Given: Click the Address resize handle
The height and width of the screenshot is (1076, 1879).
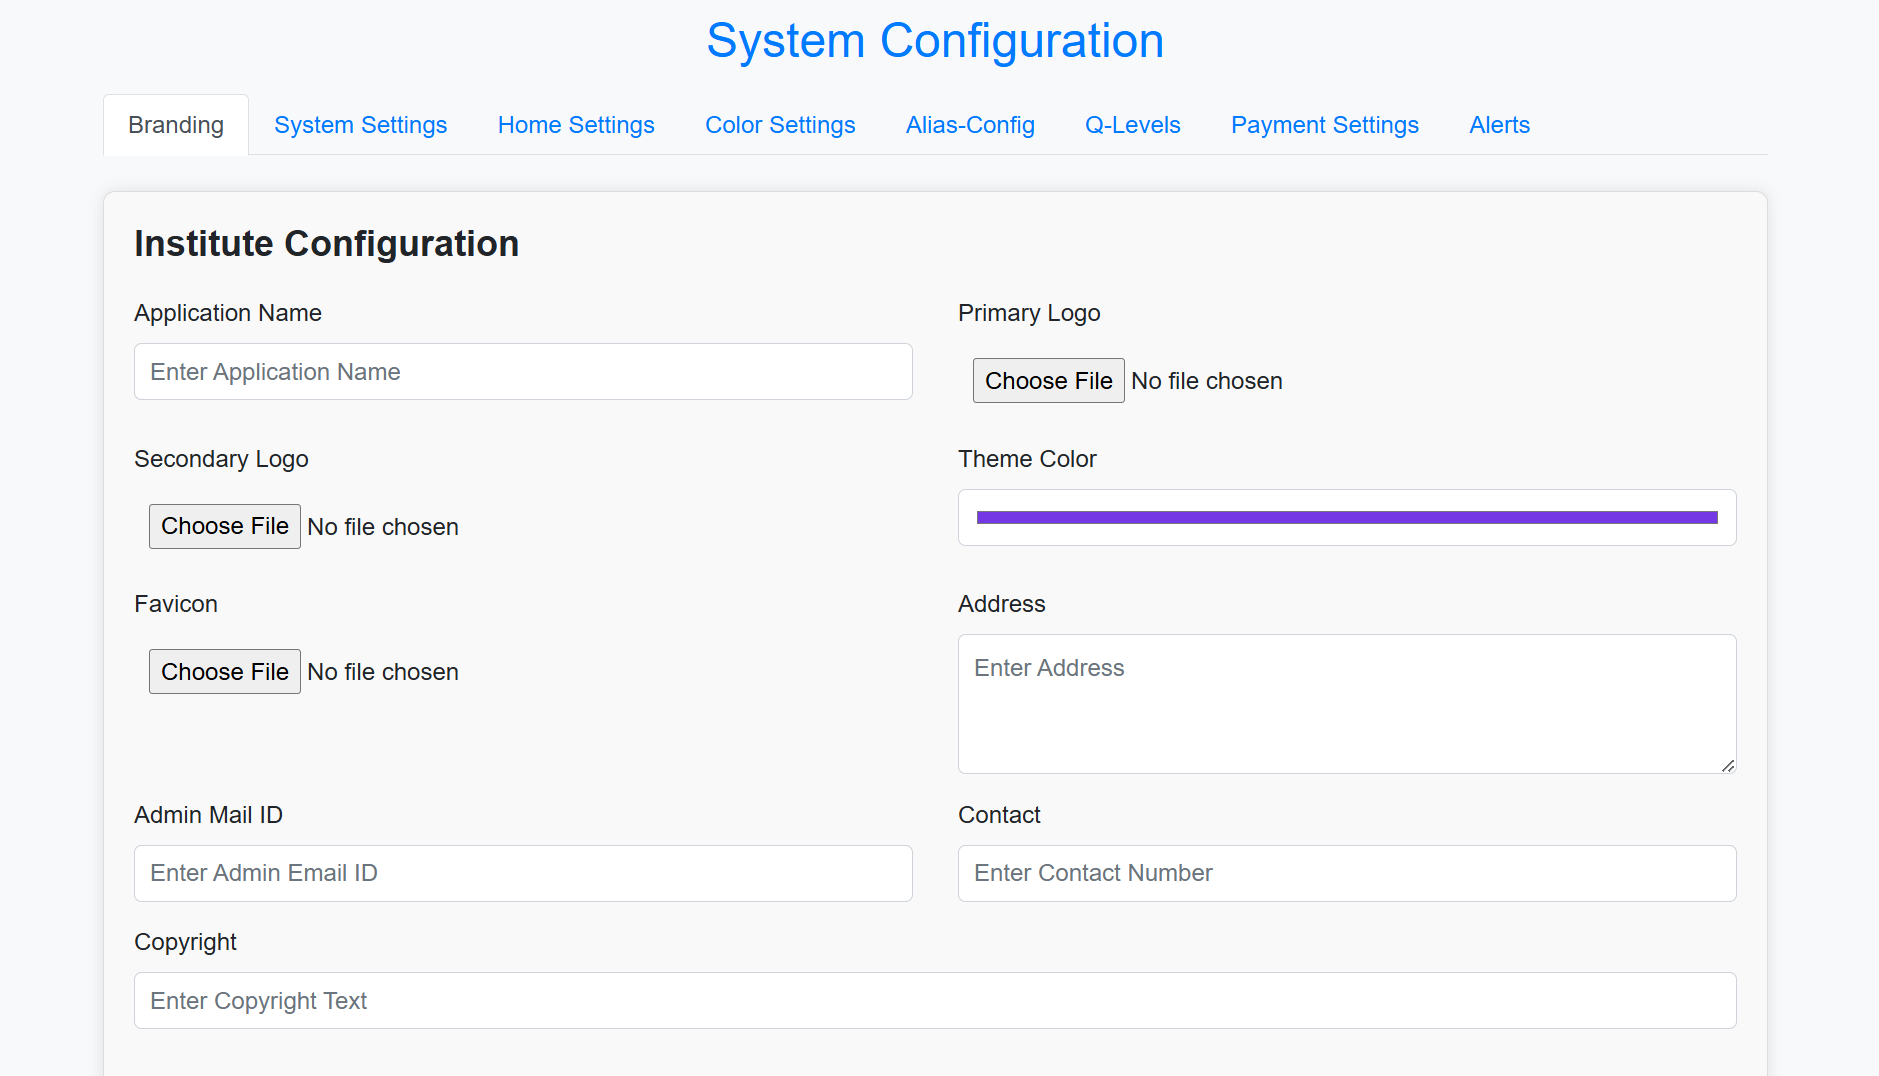Looking at the screenshot, I should point(1728,766).
